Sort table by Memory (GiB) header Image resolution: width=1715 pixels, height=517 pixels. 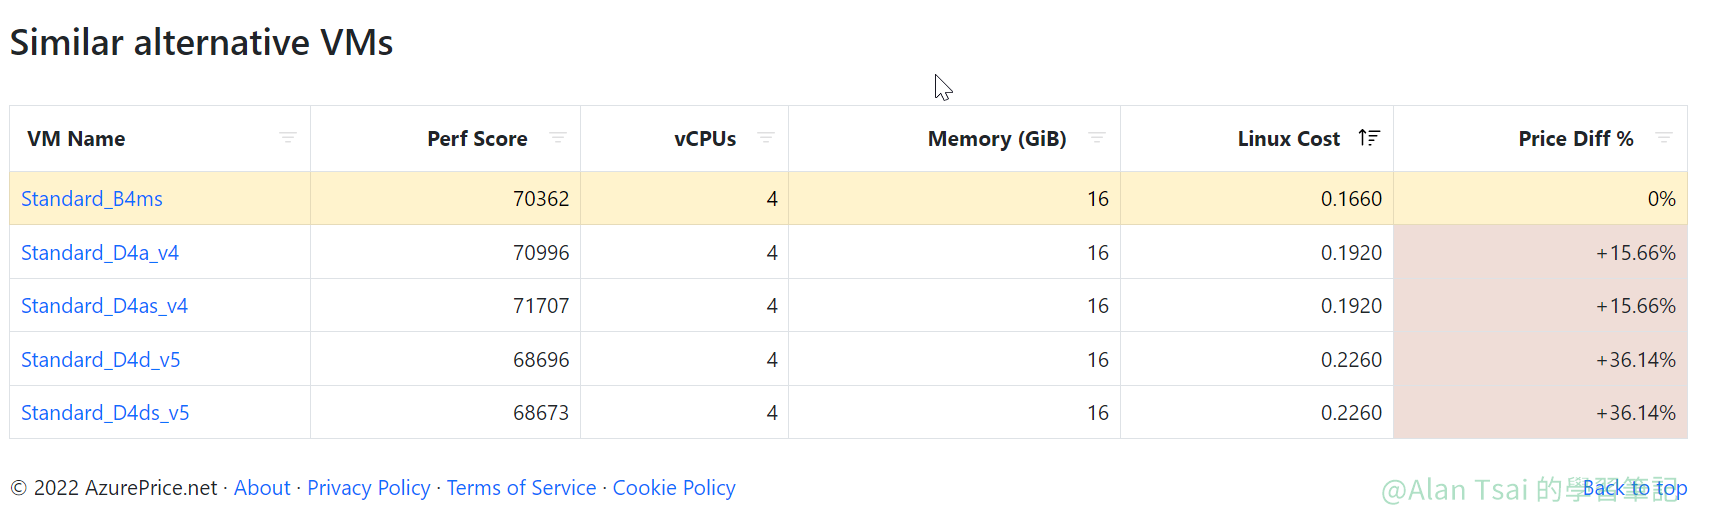[997, 139]
